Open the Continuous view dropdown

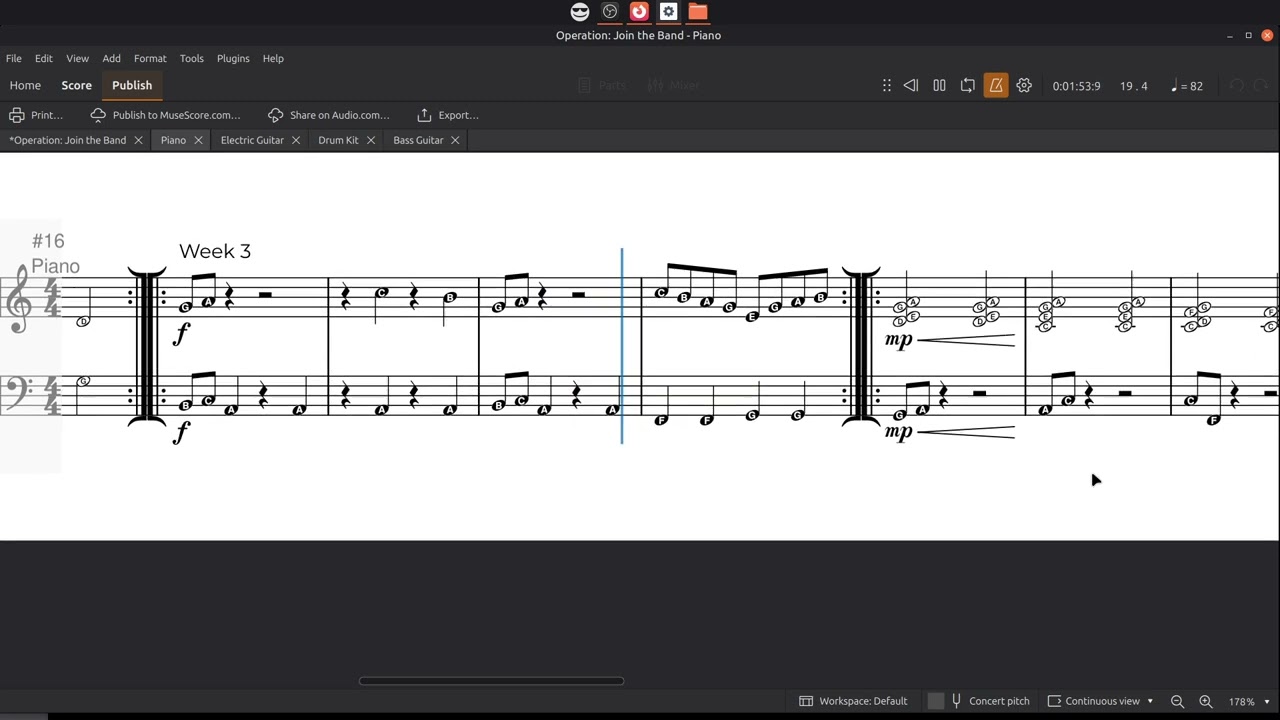(1101, 701)
